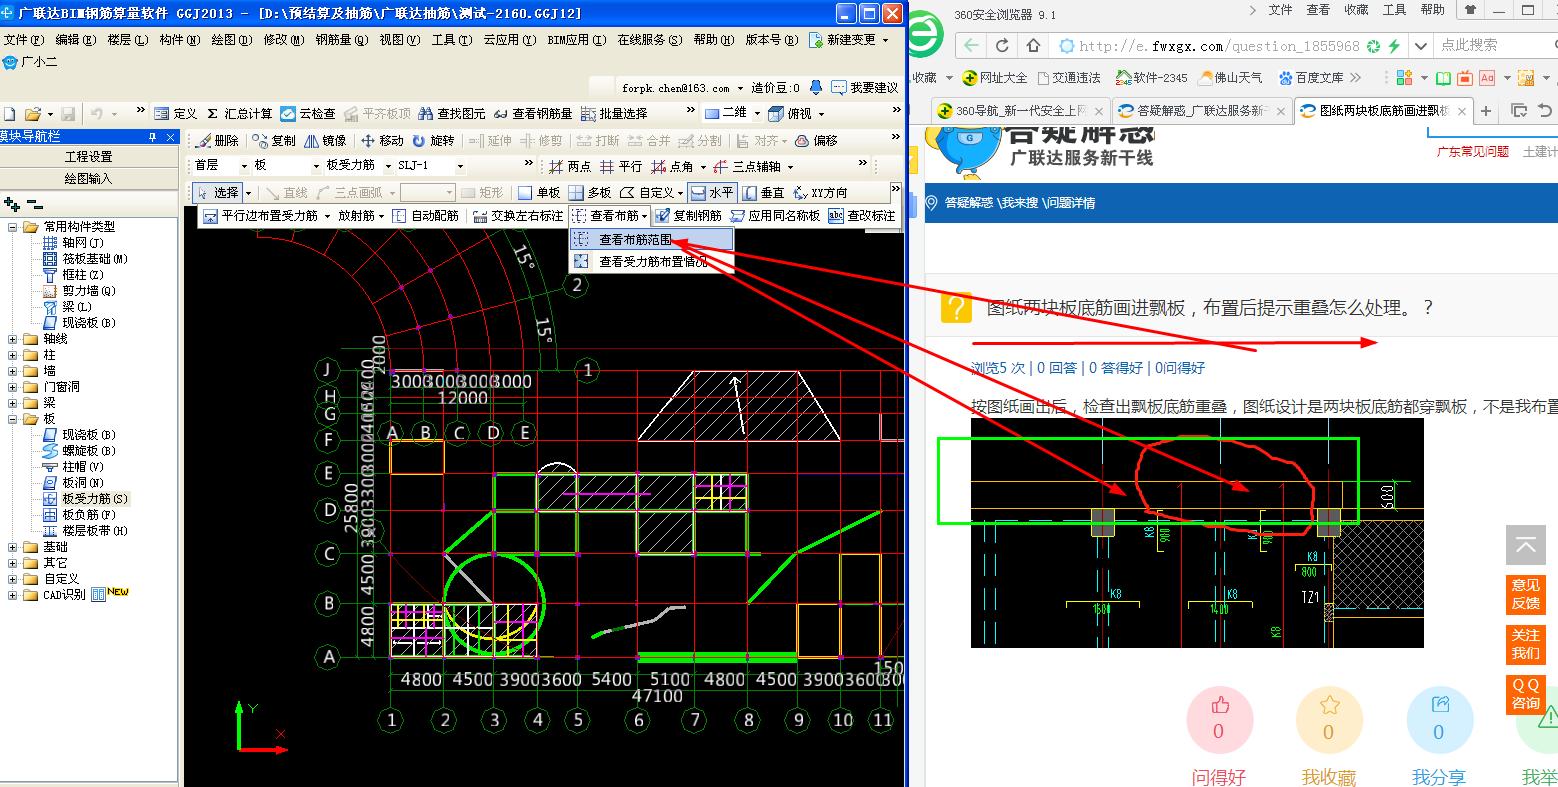Open 百度文库 bookmark
Viewport: 1558px width, 787px height.
click(1309, 78)
